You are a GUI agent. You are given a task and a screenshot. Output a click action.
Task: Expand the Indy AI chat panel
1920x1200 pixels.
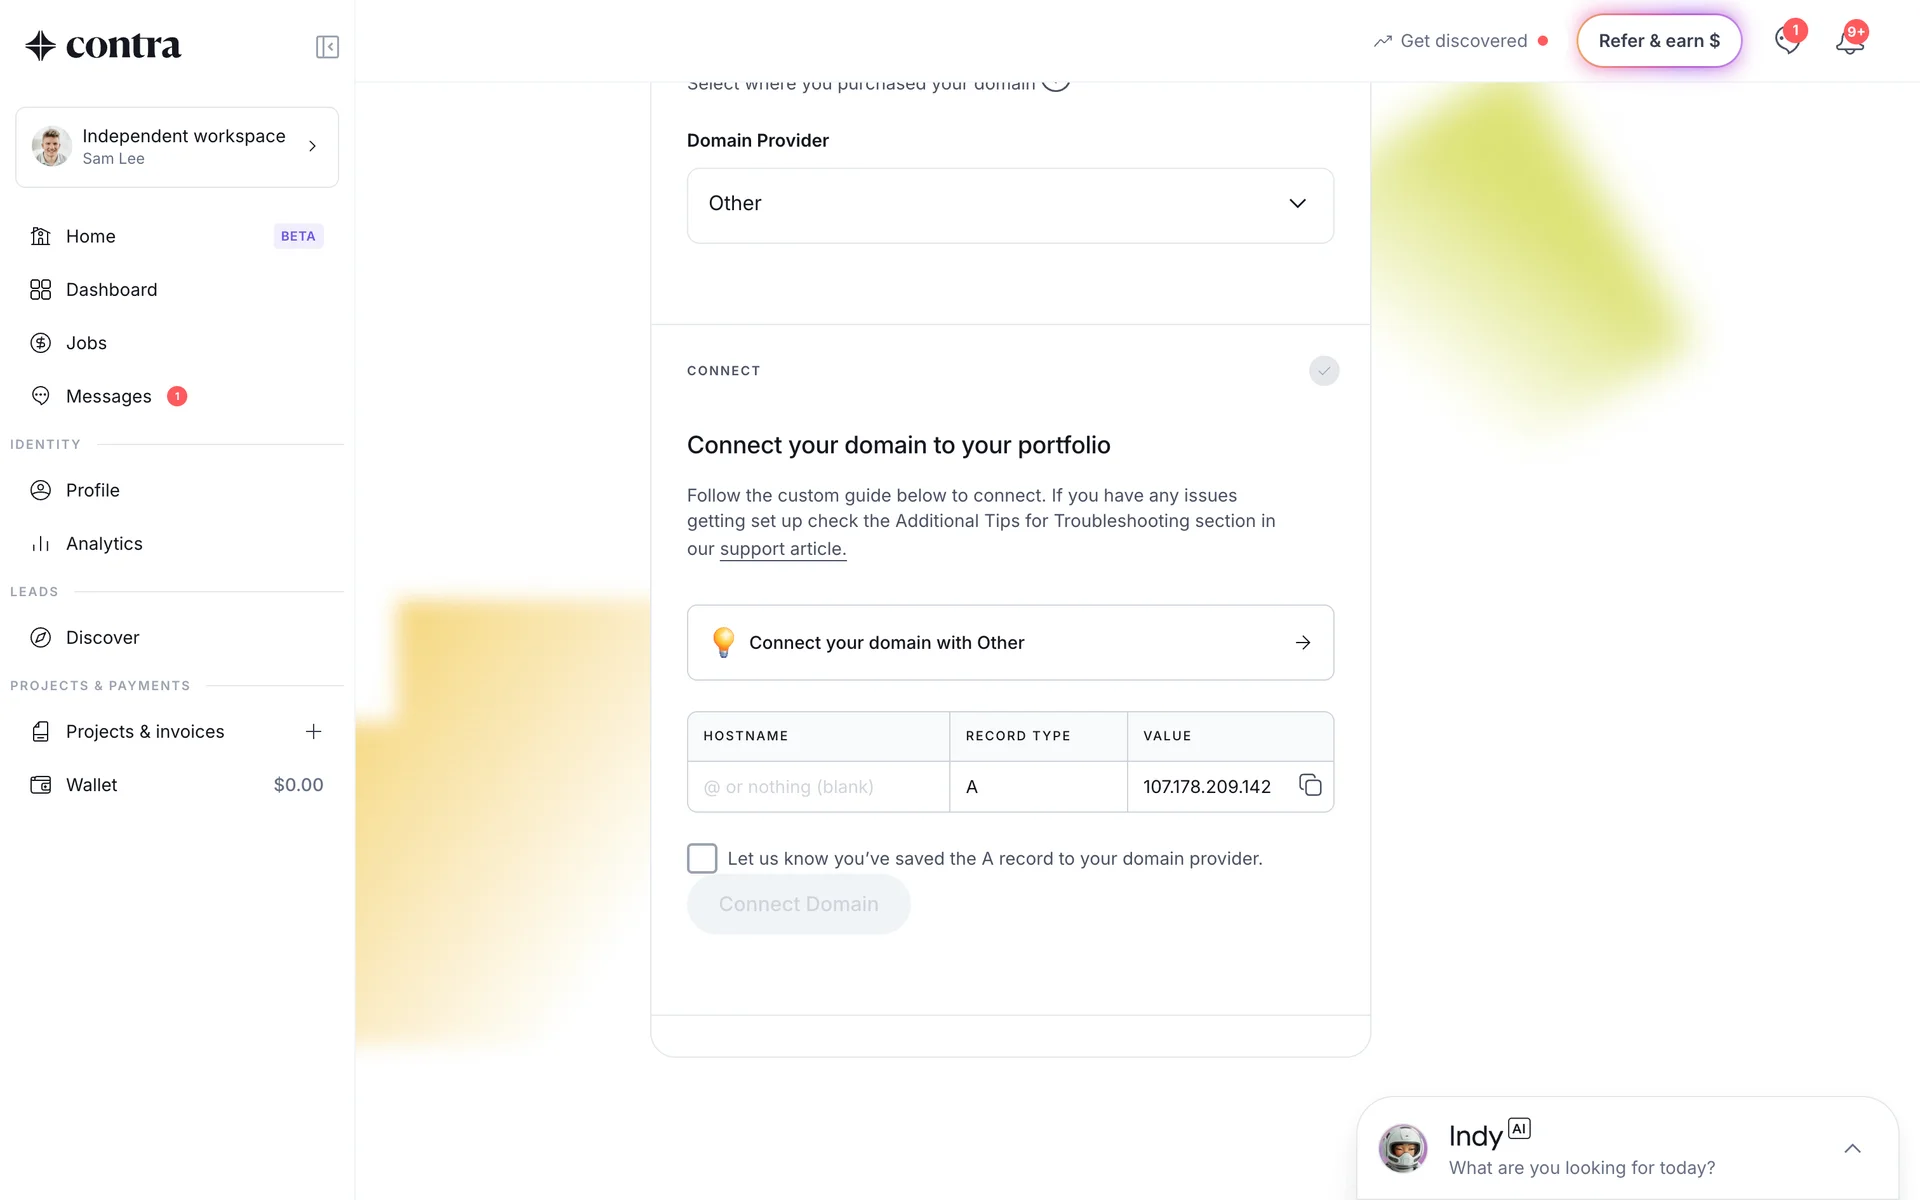[1852, 1149]
